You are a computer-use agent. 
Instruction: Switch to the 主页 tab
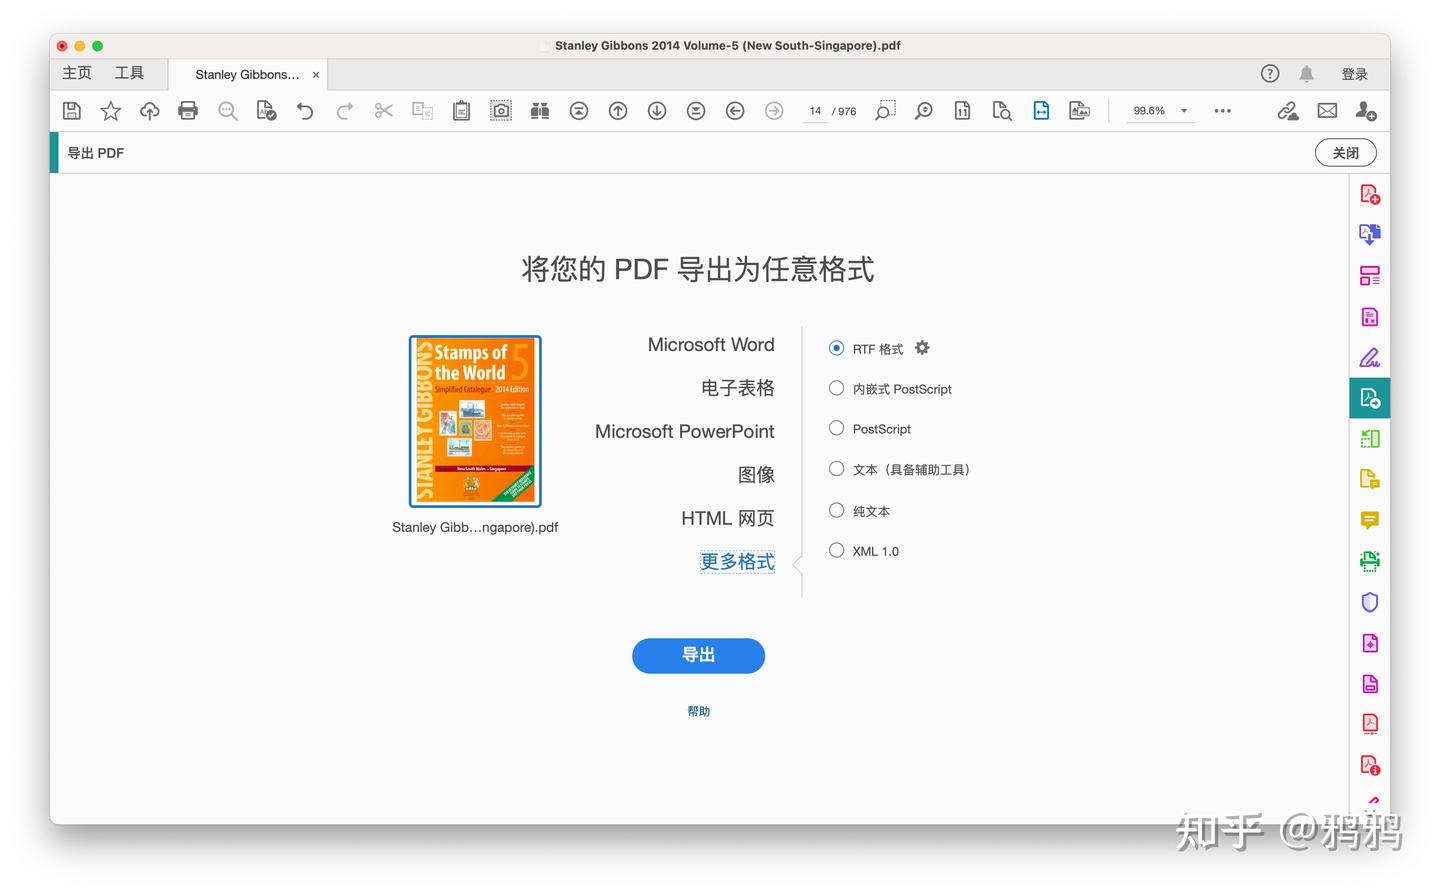point(76,73)
